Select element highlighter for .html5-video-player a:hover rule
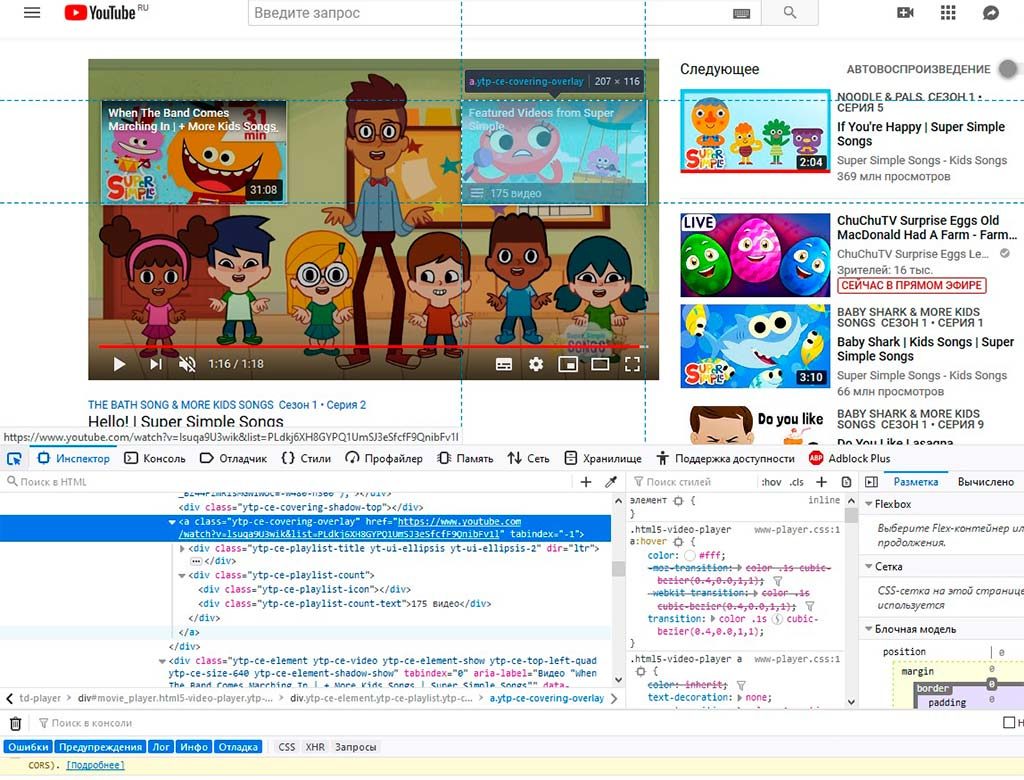Viewport: 1024px width, 780px height. pos(679,542)
